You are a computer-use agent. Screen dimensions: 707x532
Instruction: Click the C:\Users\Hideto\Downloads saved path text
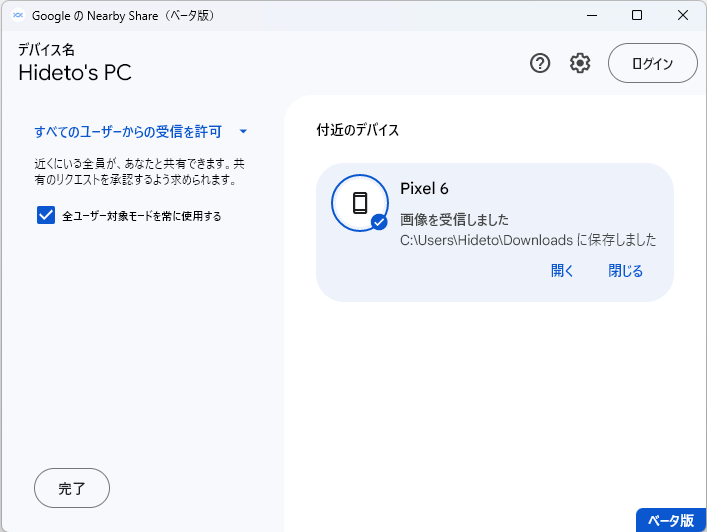pos(528,240)
